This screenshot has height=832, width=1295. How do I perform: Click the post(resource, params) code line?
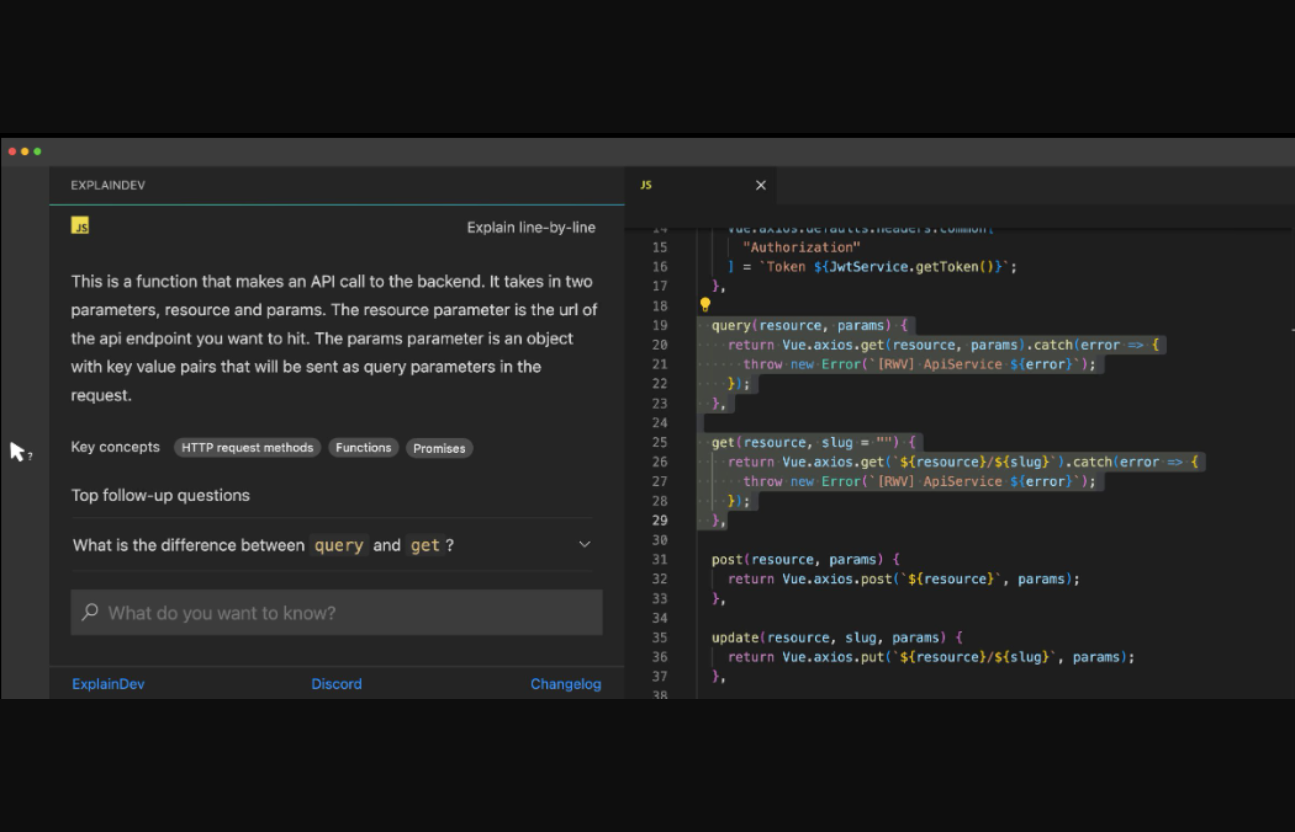[805, 559]
